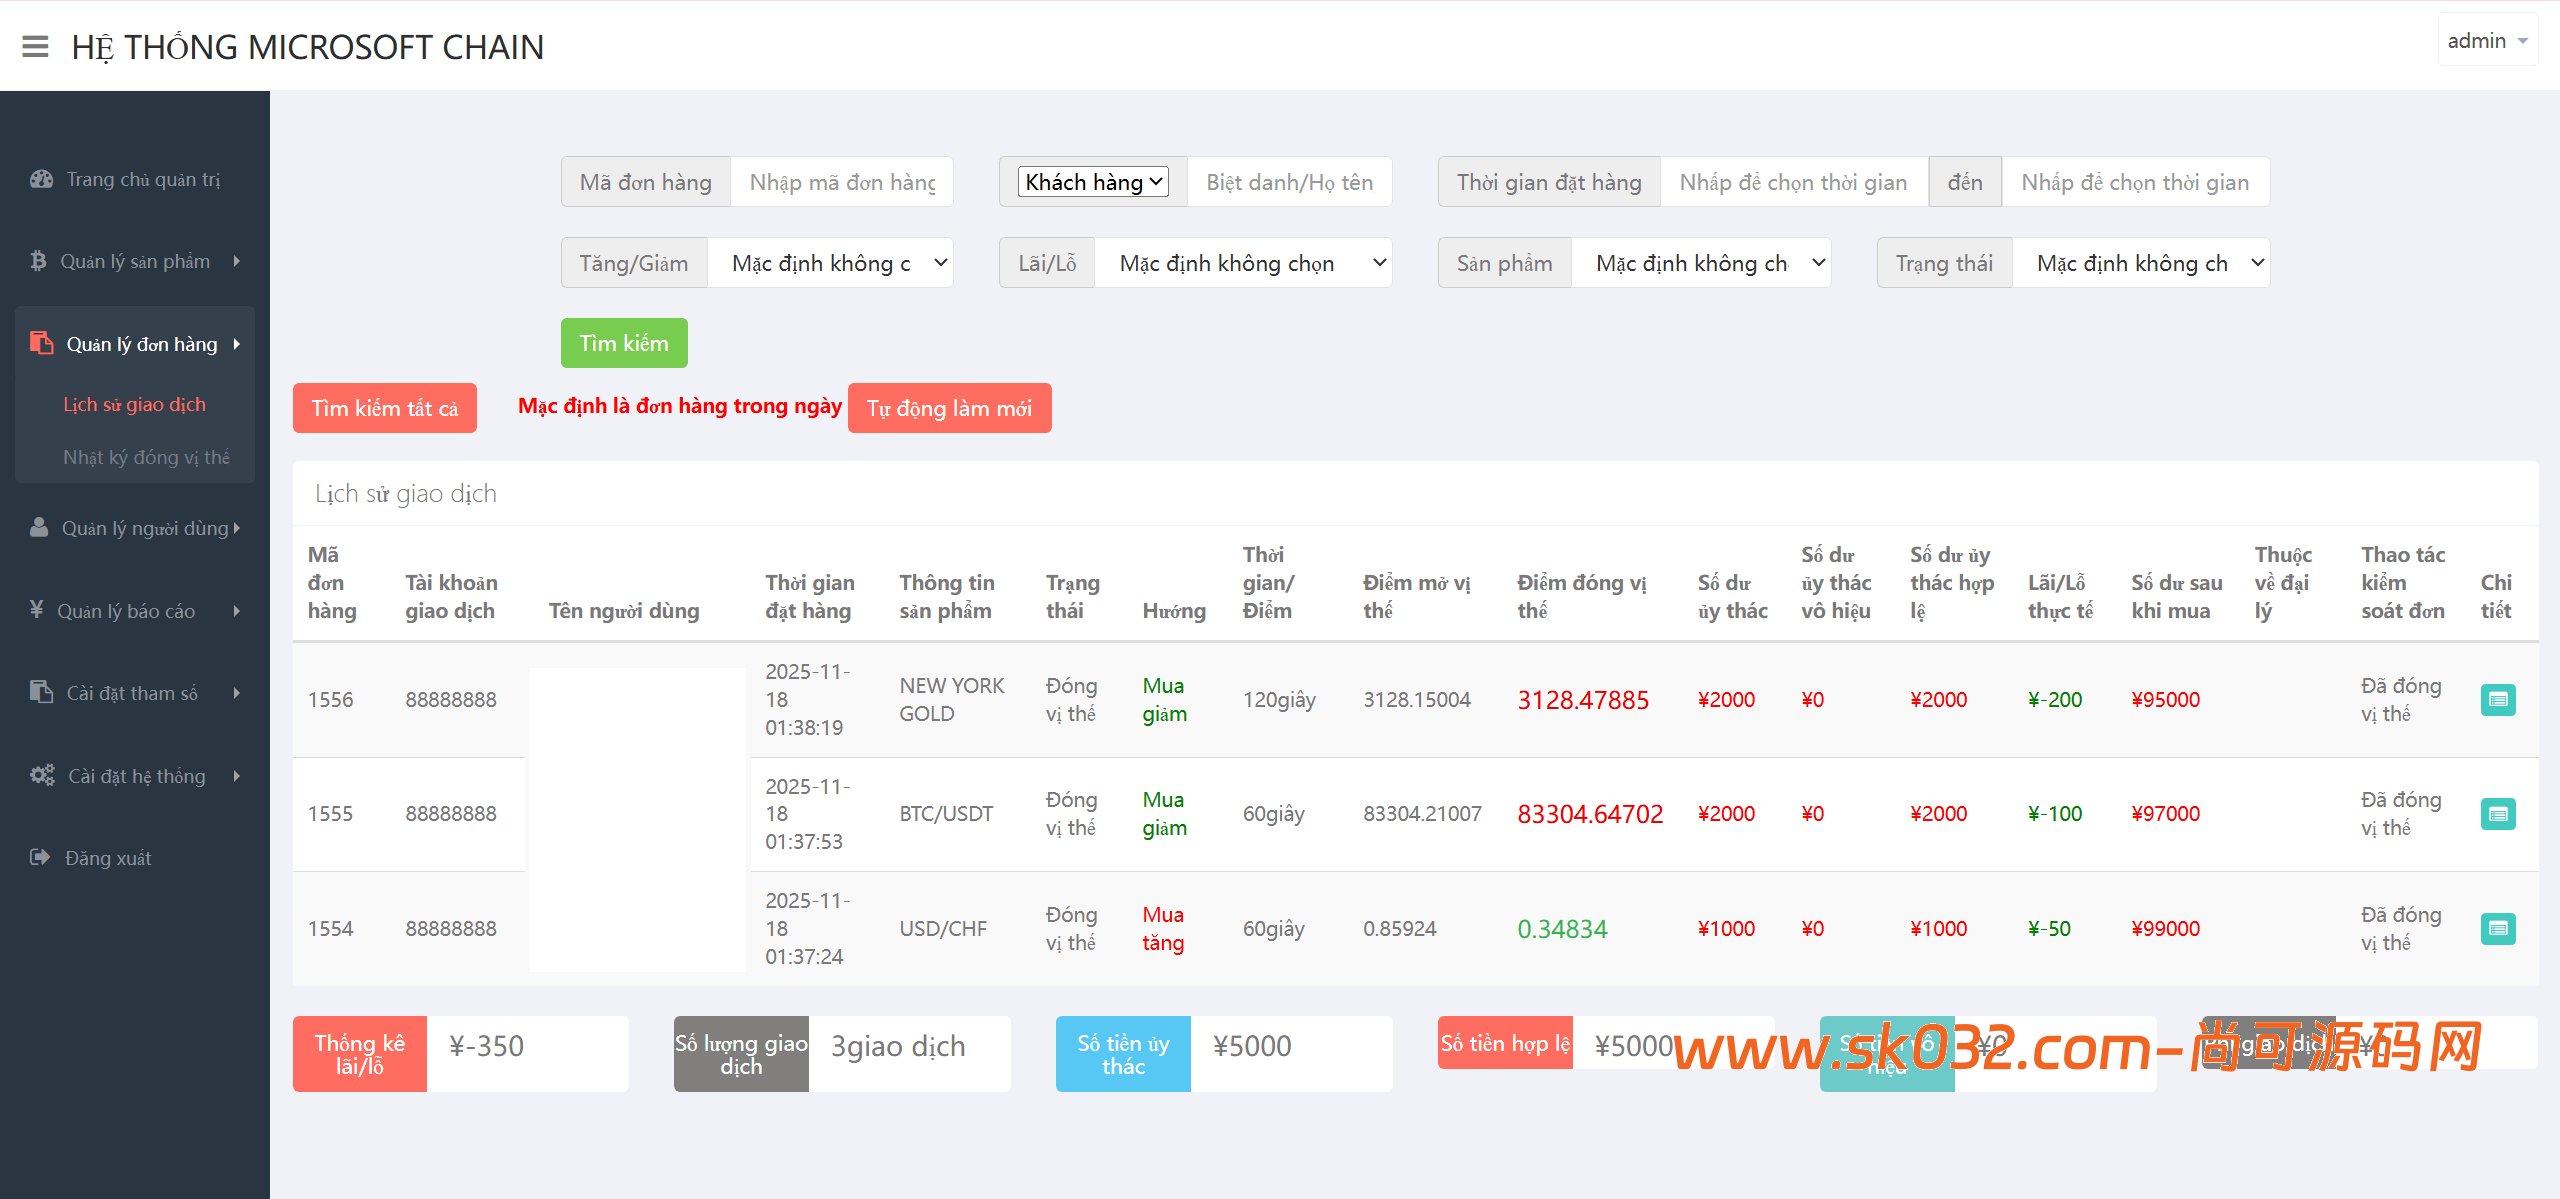Open the Trạng thái dropdown
This screenshot has width=2560, height=1199.
click(x=2140, y=263)
